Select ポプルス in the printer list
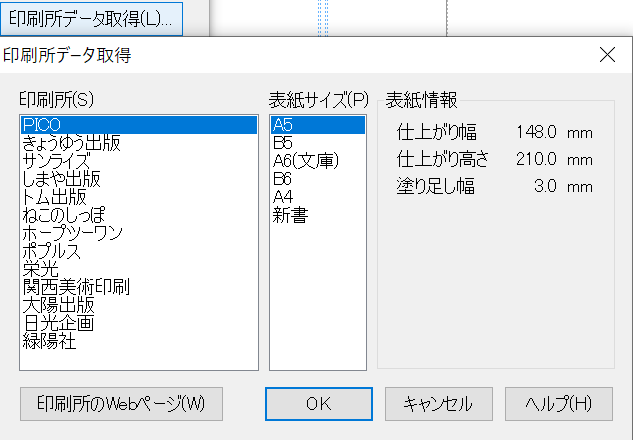This screenshot has width=633, height=440. click(139, 251)
